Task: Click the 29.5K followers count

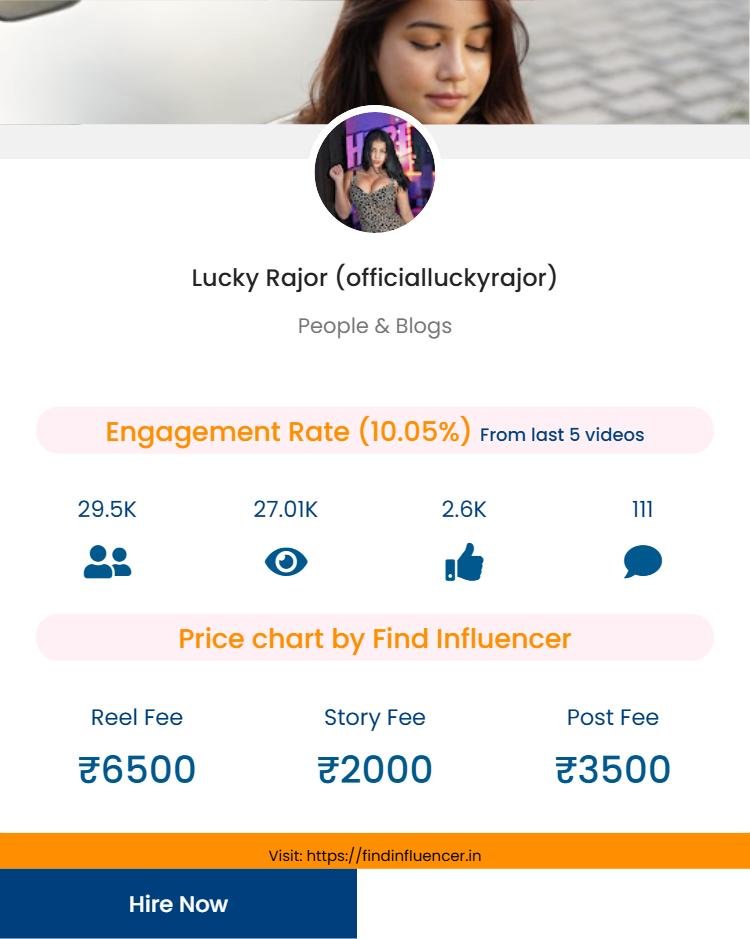Action: pyautogui.click(x=107, y=510)
